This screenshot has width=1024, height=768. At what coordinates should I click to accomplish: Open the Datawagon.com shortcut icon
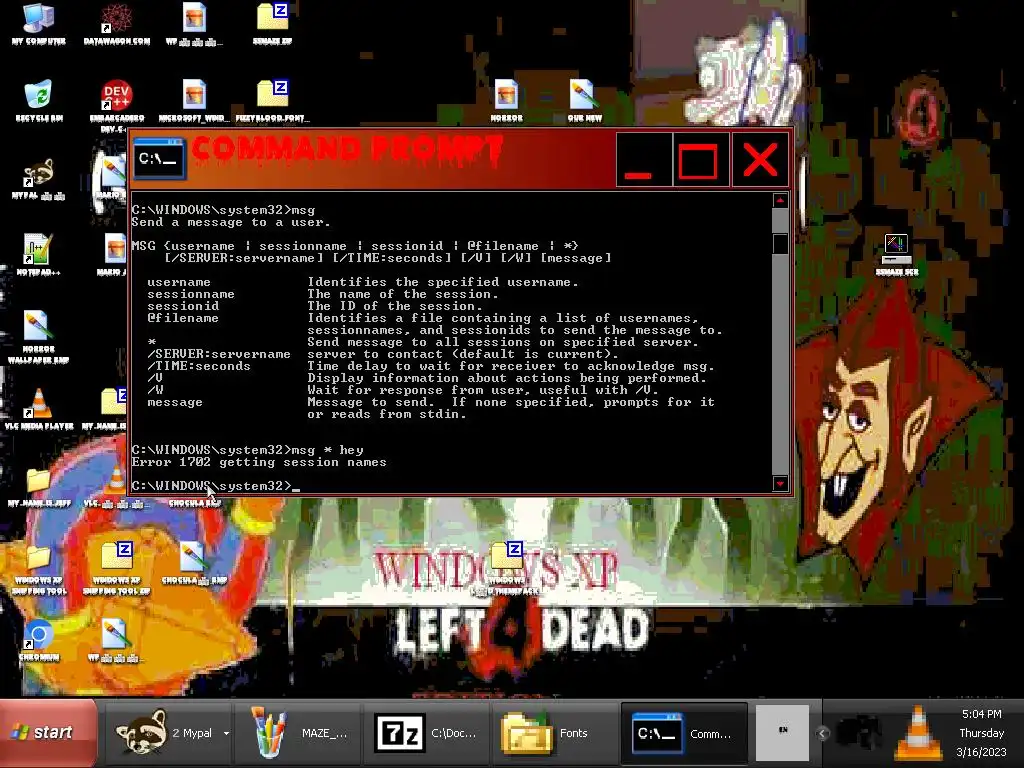tap(116, 24)
